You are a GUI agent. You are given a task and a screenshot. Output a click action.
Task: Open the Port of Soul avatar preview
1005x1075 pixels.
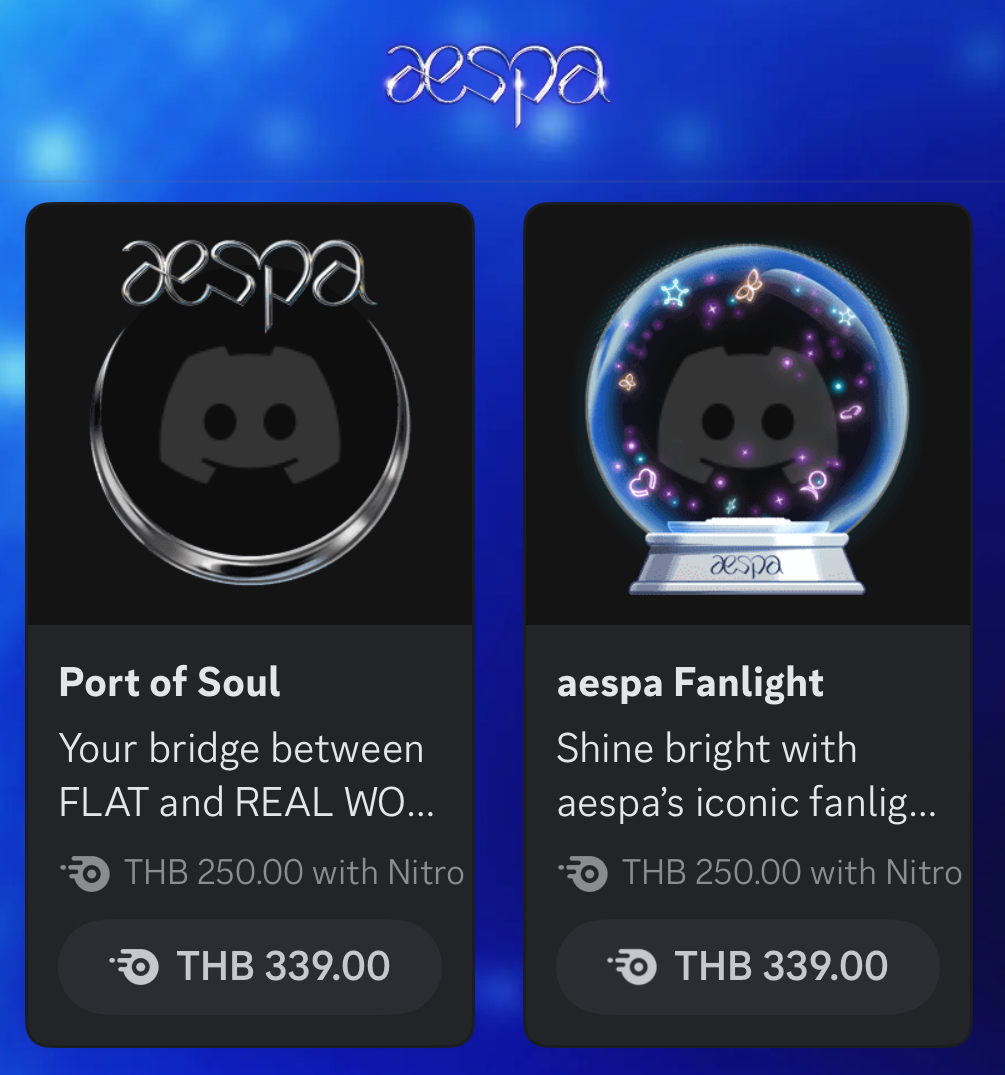[250, 415]
